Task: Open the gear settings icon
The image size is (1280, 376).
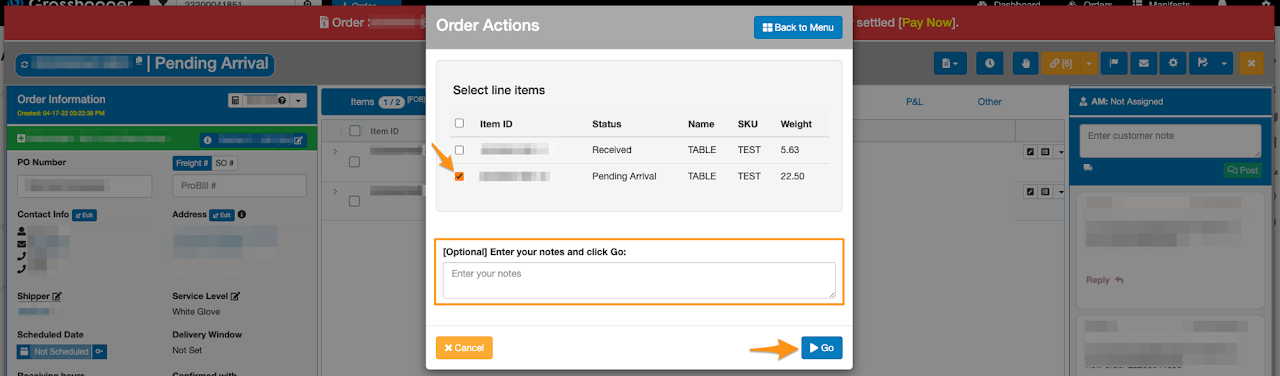Action: [1173, 63]
